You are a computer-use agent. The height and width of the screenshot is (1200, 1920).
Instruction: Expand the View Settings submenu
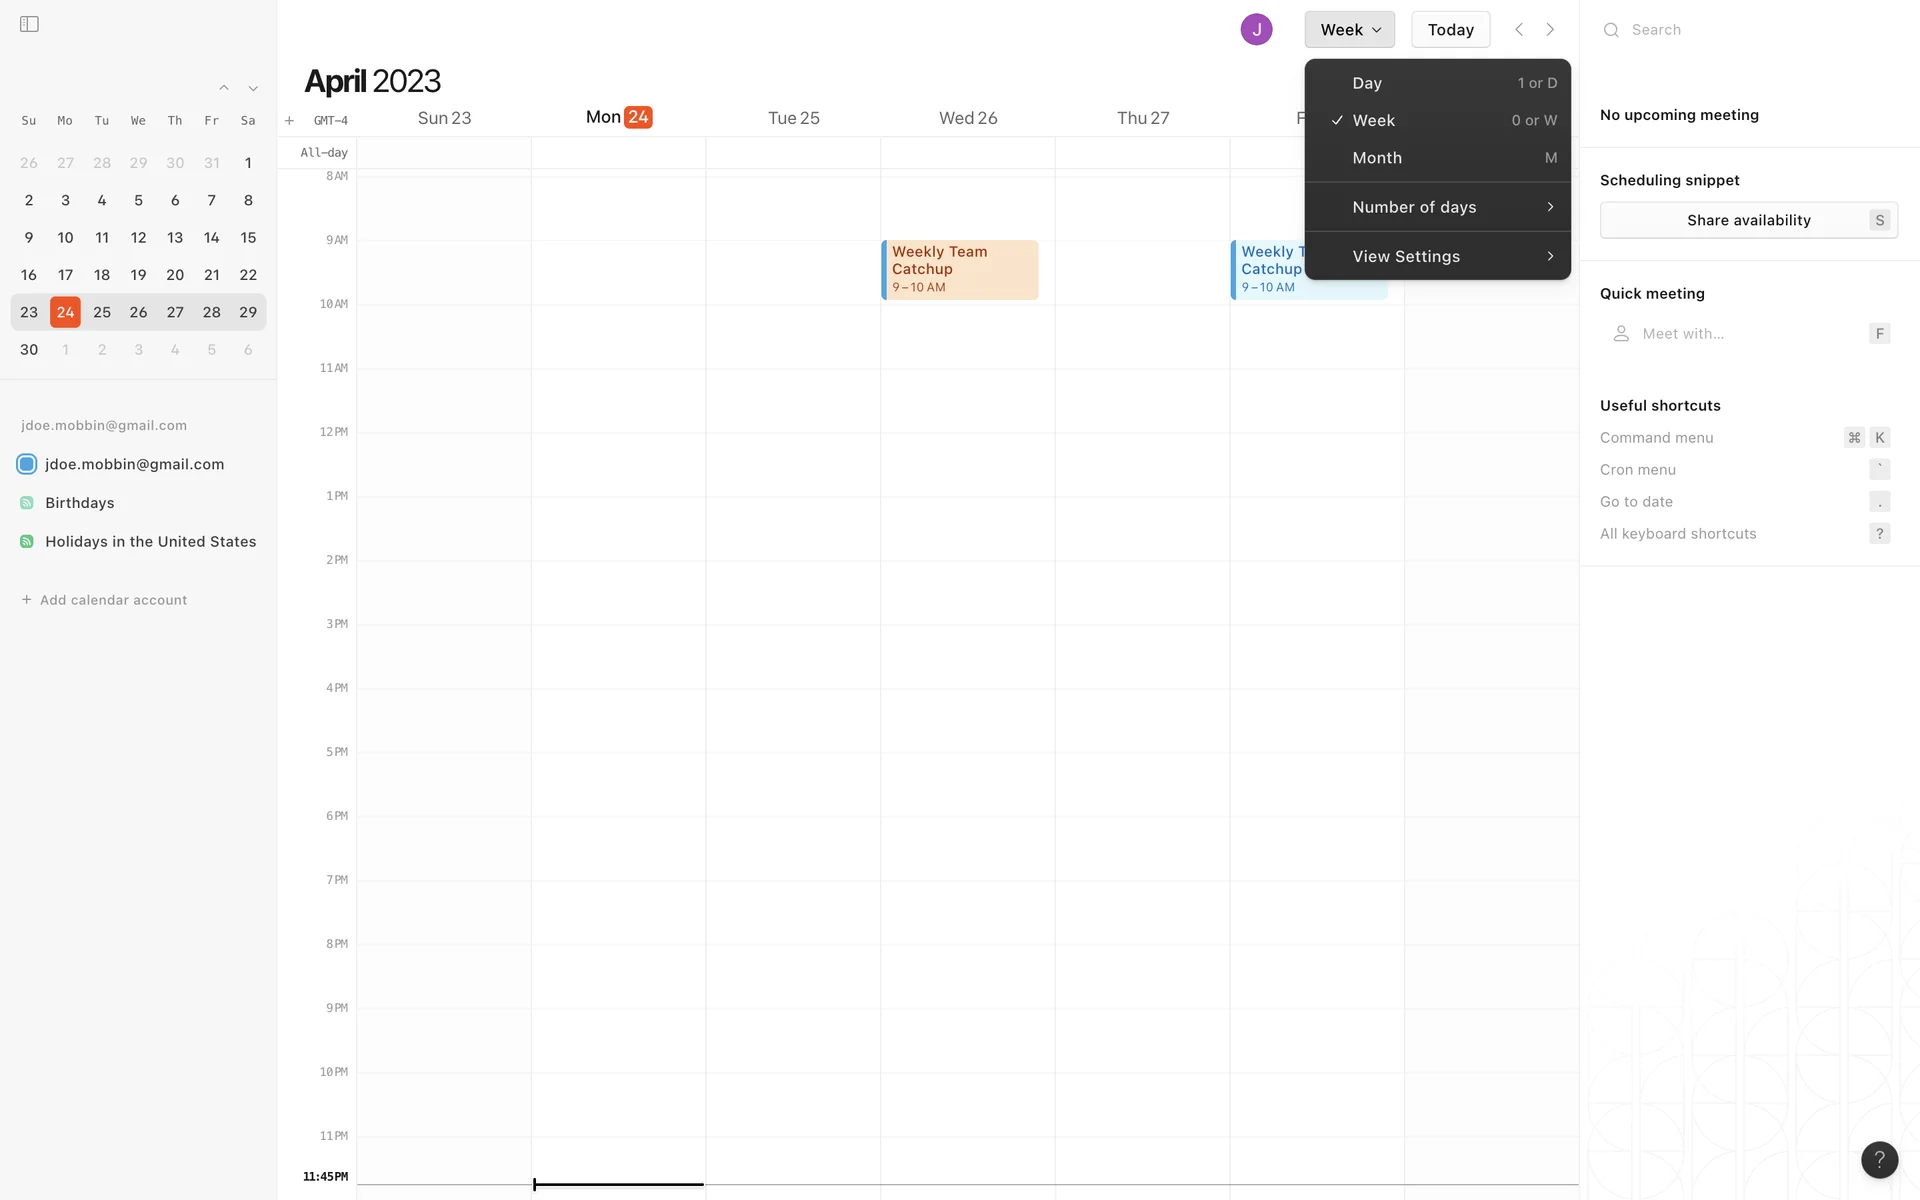1437,256
